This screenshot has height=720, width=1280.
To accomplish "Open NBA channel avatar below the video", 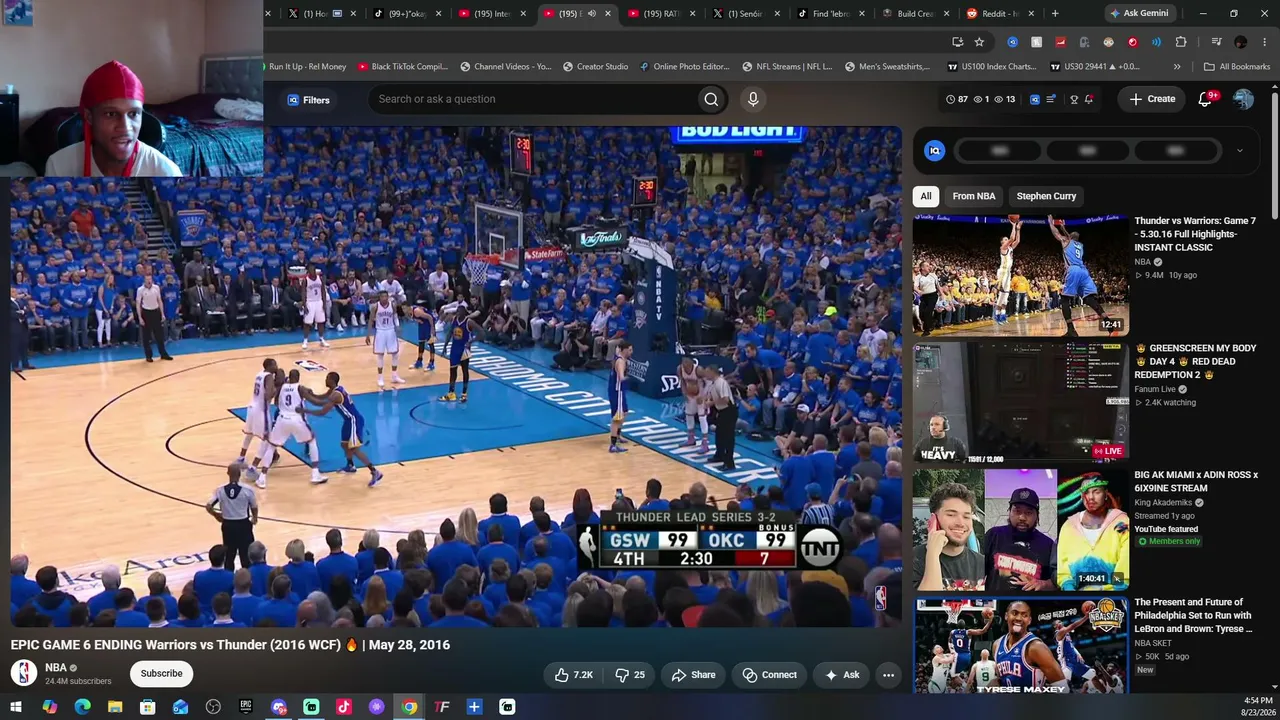I will click(24, 673).
